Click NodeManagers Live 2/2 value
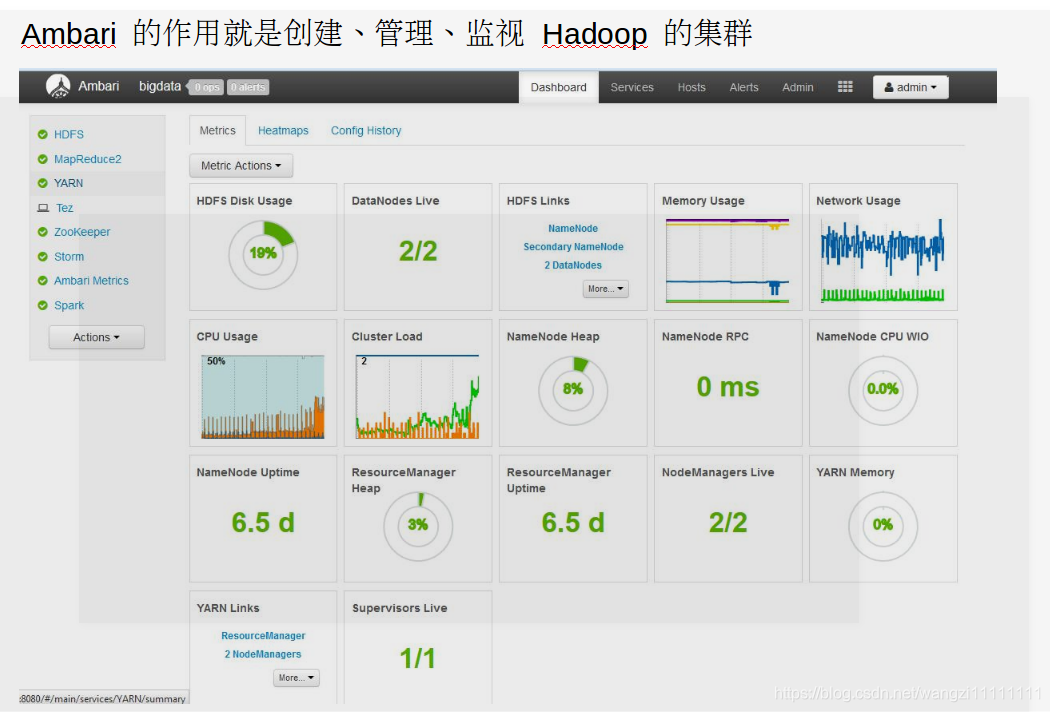The image size is (1050, 712). (728, 523)
